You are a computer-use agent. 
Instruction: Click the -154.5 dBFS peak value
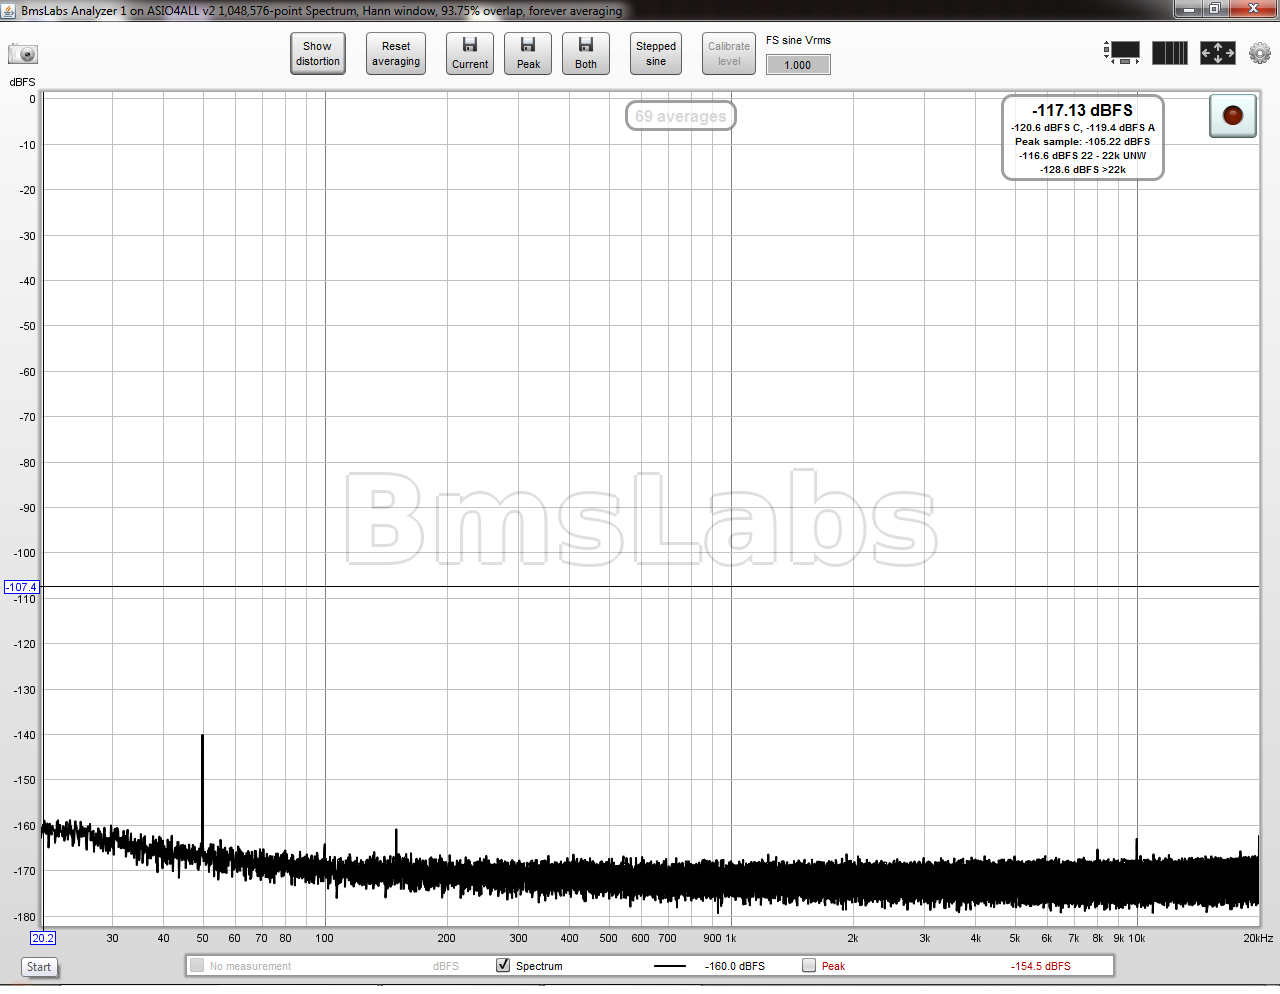[1041, 966]
